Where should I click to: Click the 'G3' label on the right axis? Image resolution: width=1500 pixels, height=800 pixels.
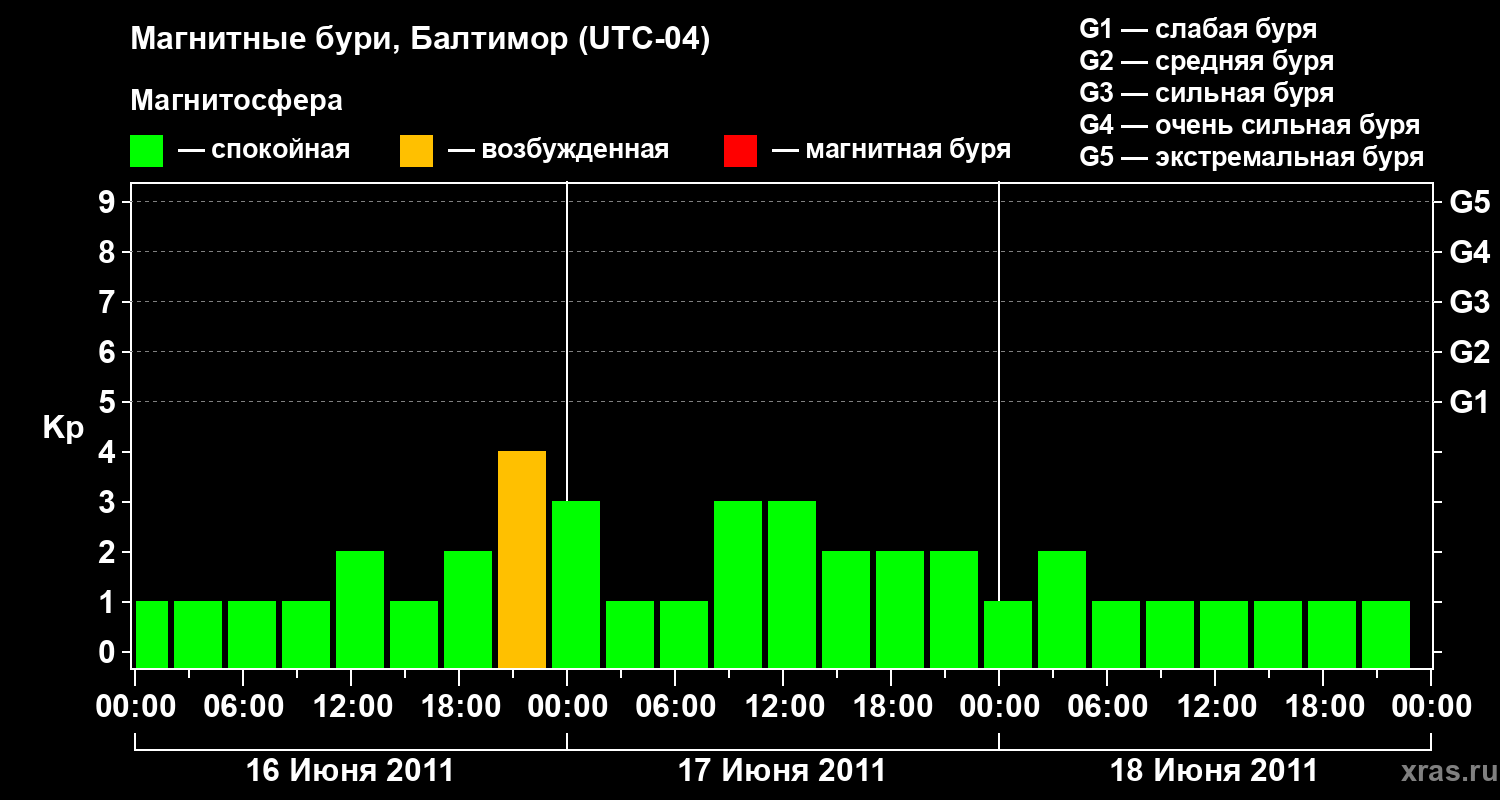(x=1469, y=303)
